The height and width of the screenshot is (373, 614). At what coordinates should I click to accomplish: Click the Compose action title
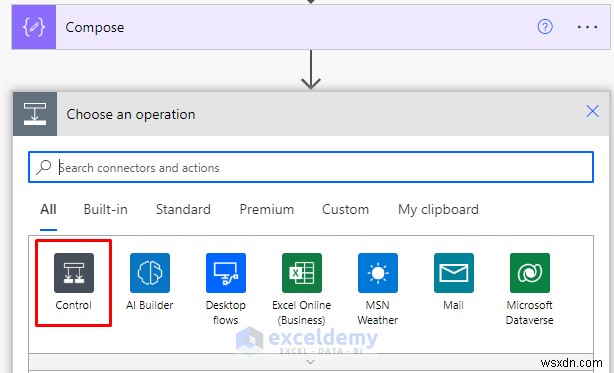[95, 27]
